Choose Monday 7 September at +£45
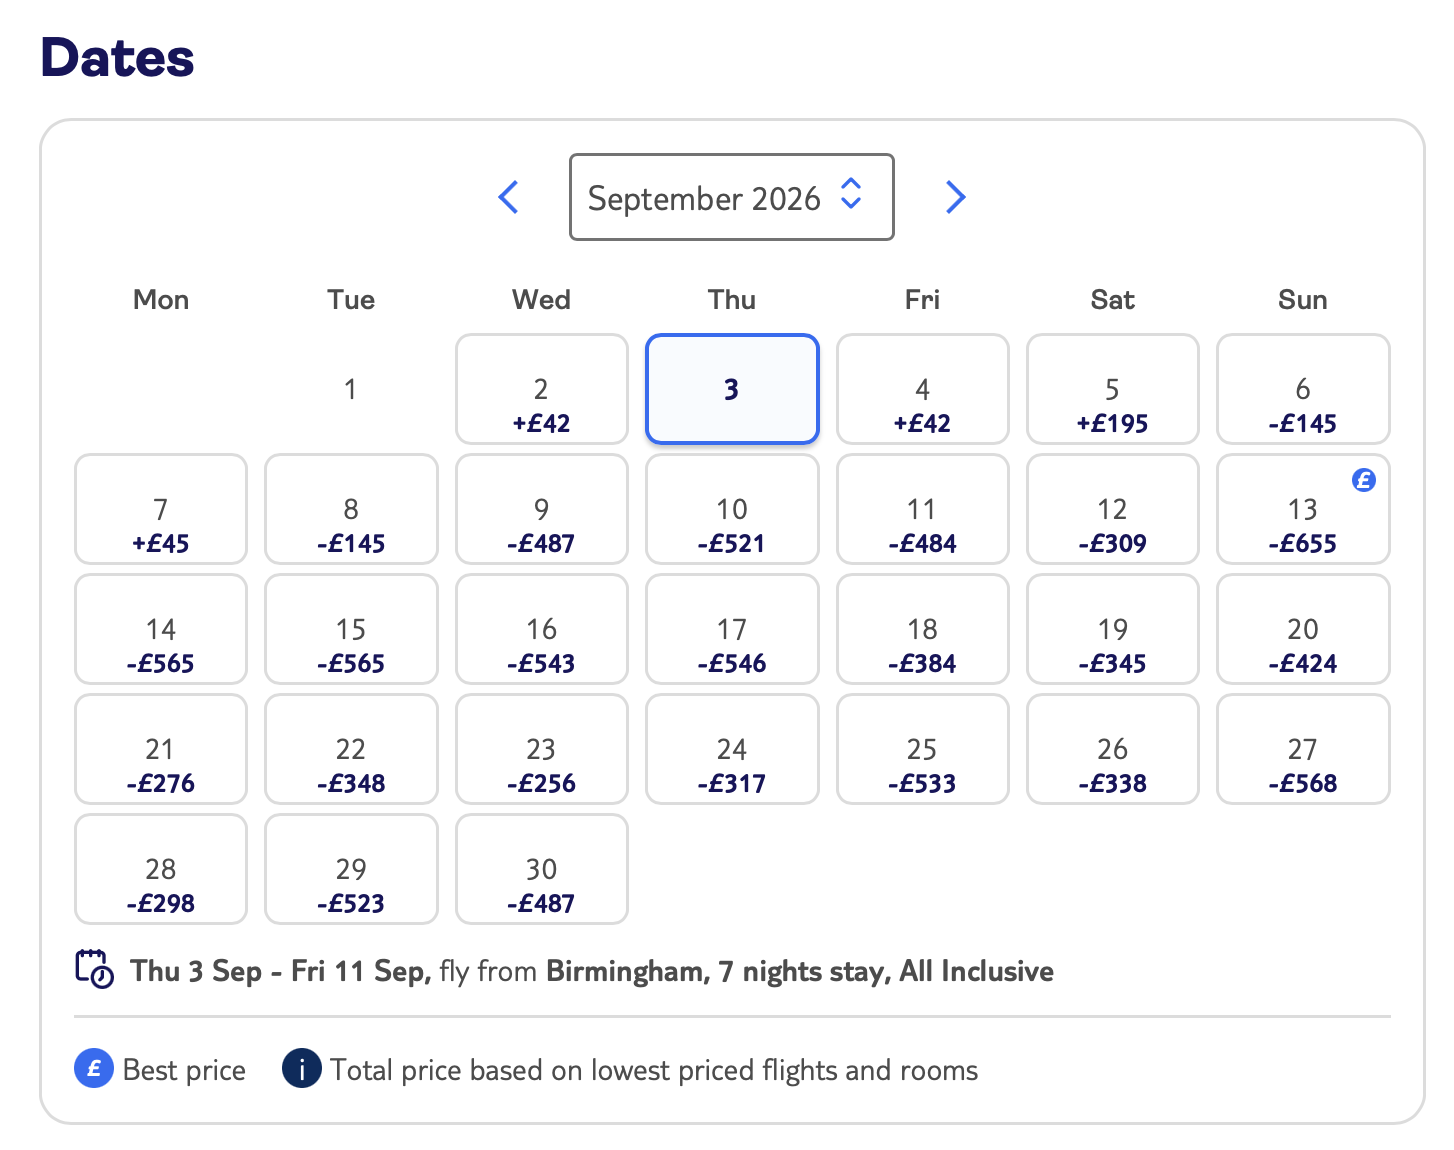Screen dimensions: 1454x1150 (x=161, y=509)
